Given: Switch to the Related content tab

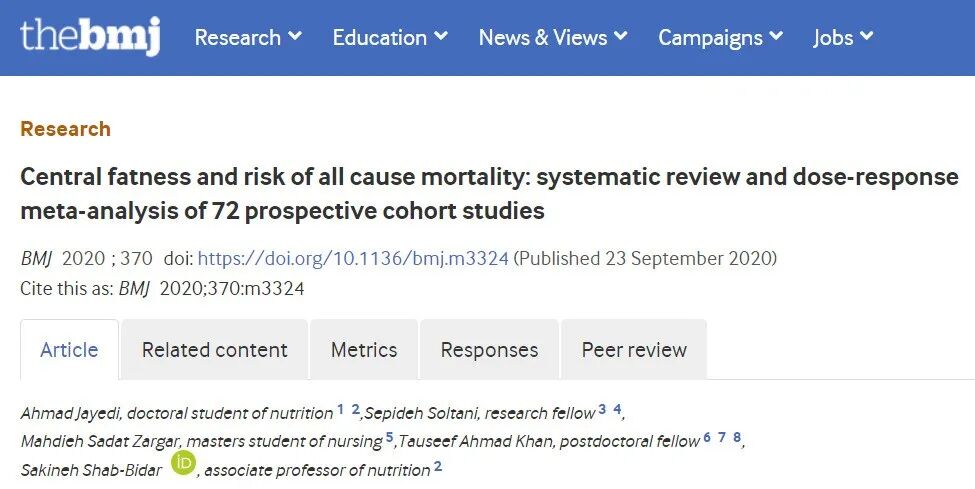Looking at the screenshot, I should (214, 350).
